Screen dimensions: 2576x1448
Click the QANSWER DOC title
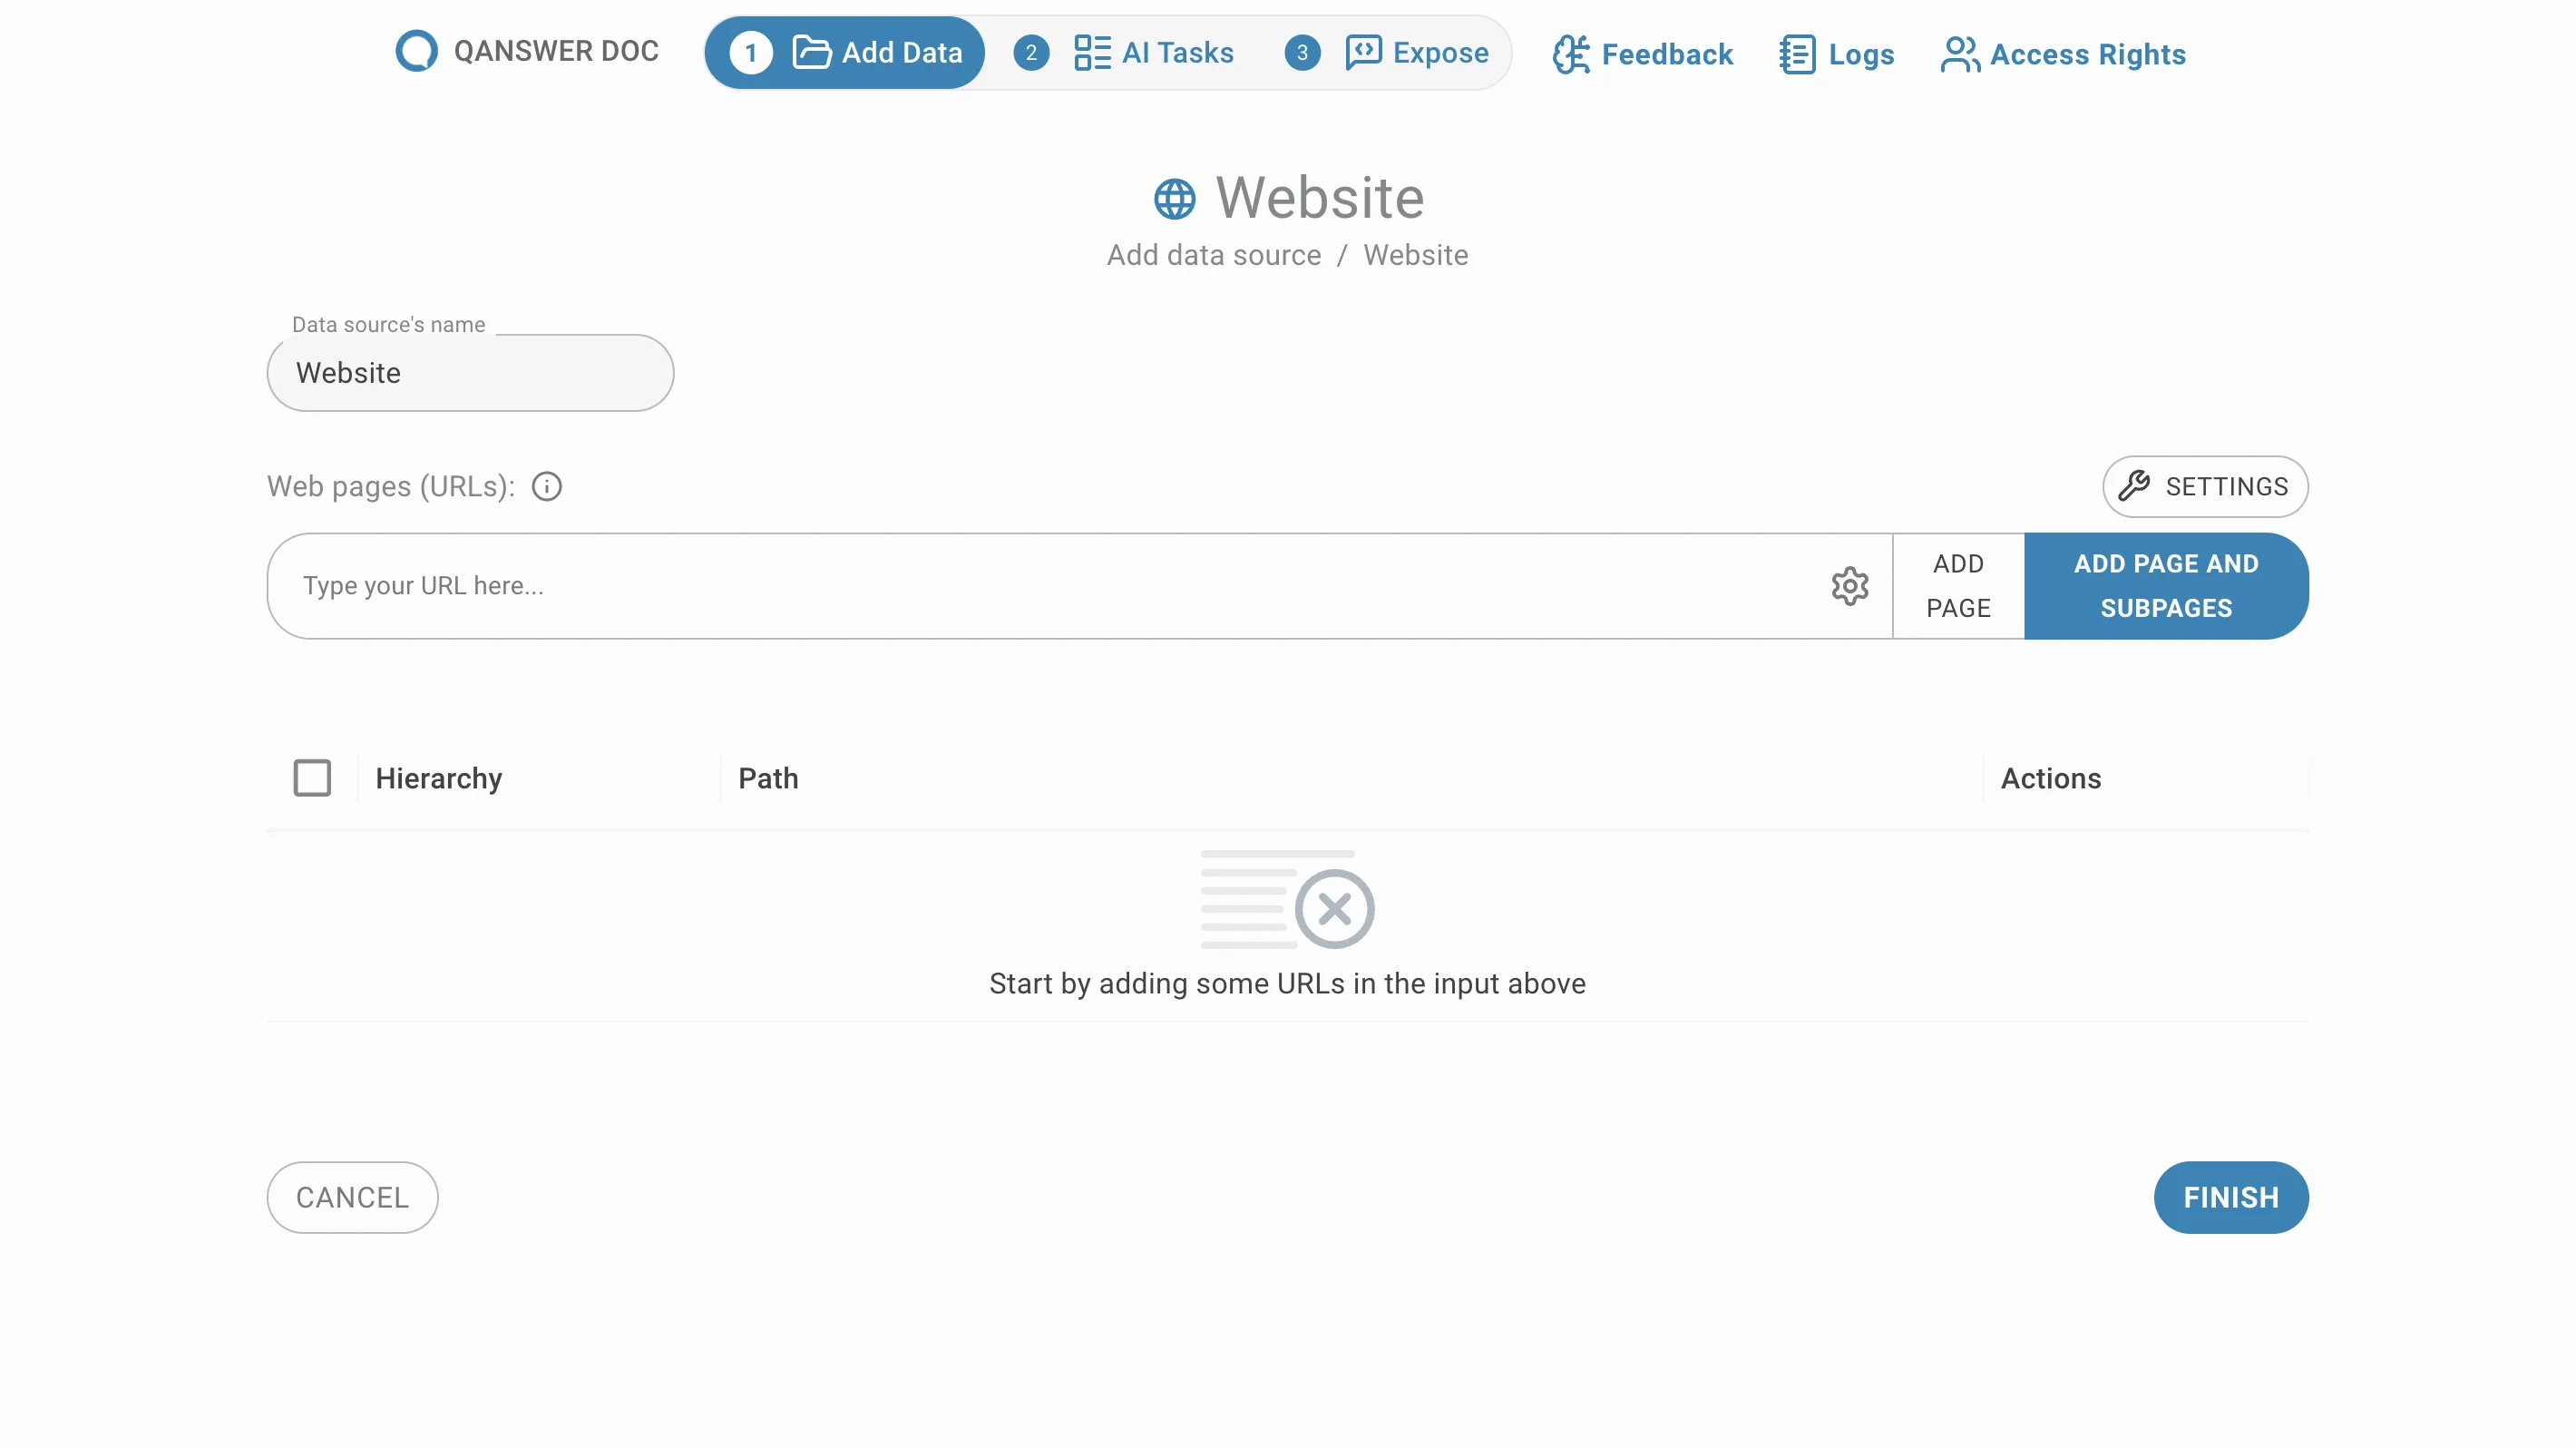(x=556, y=51)
